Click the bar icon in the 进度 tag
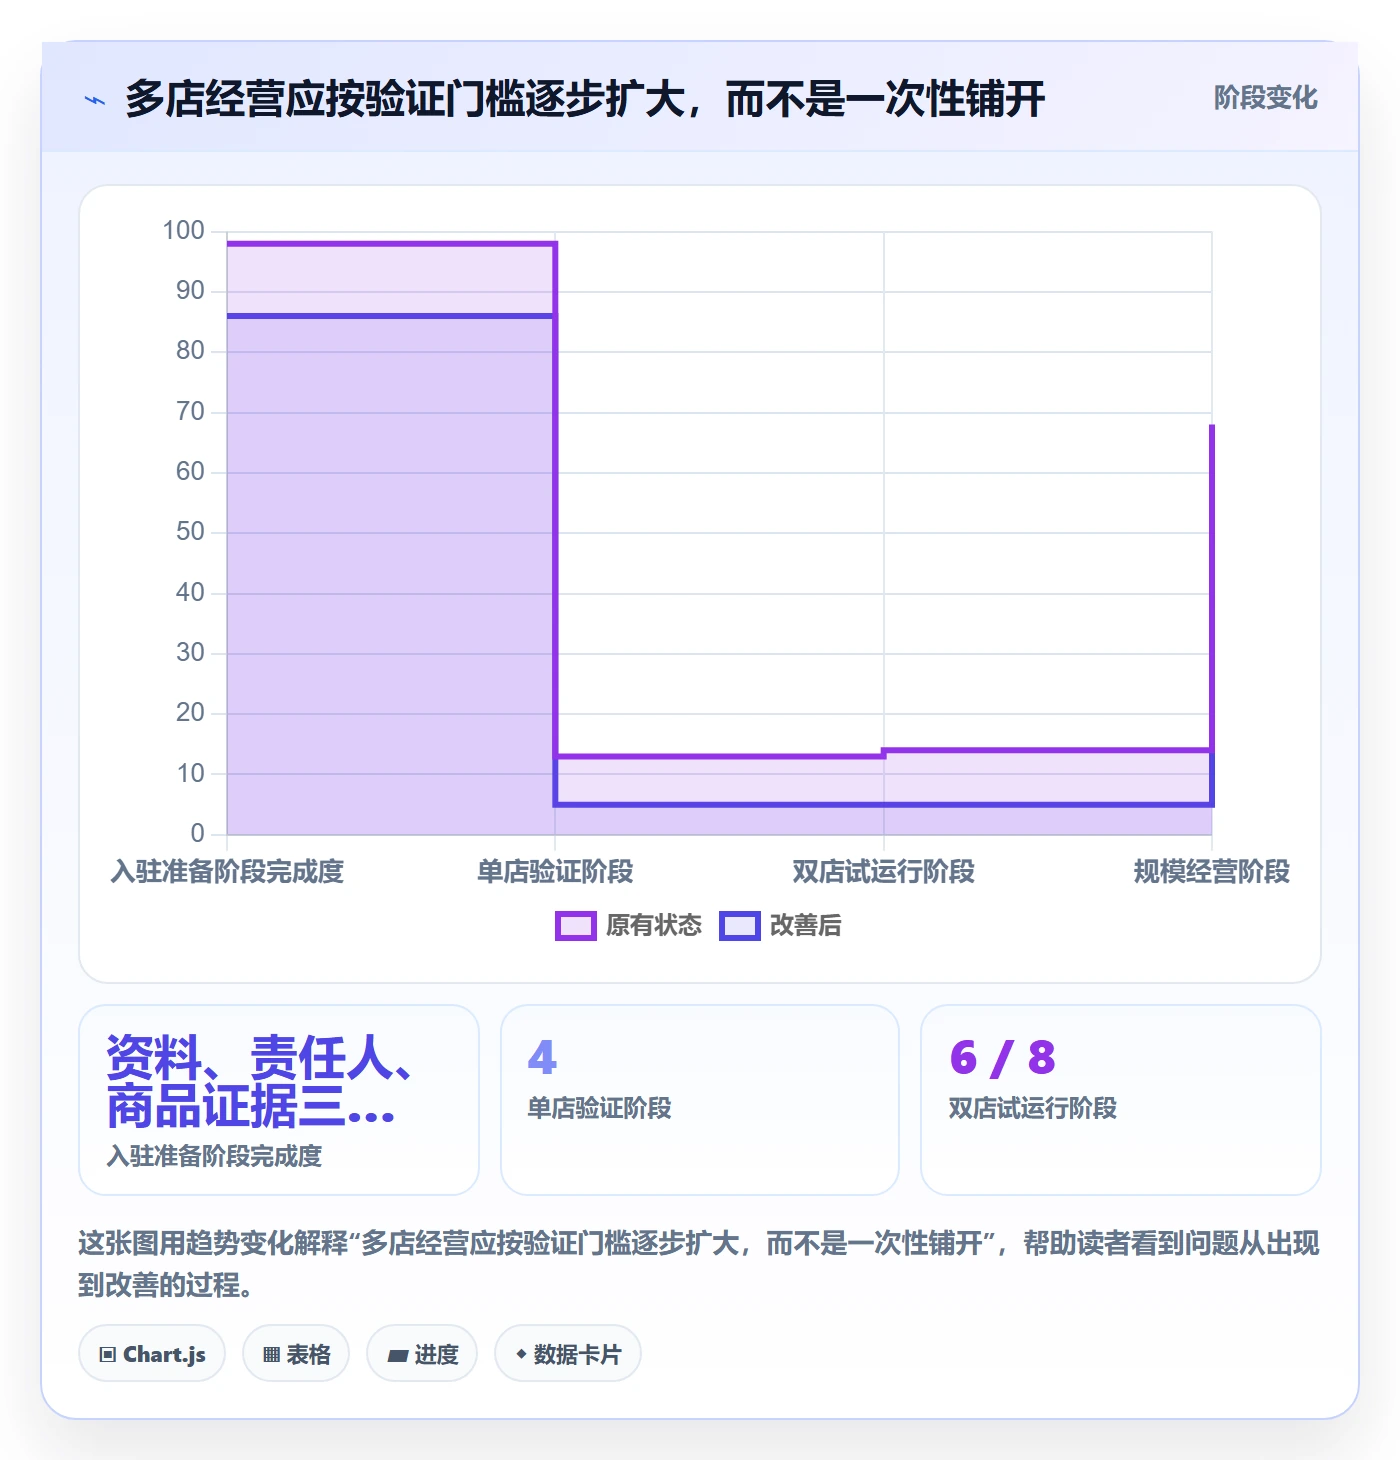Viewport: 1400px width, 1460px height. (398, 1355)
